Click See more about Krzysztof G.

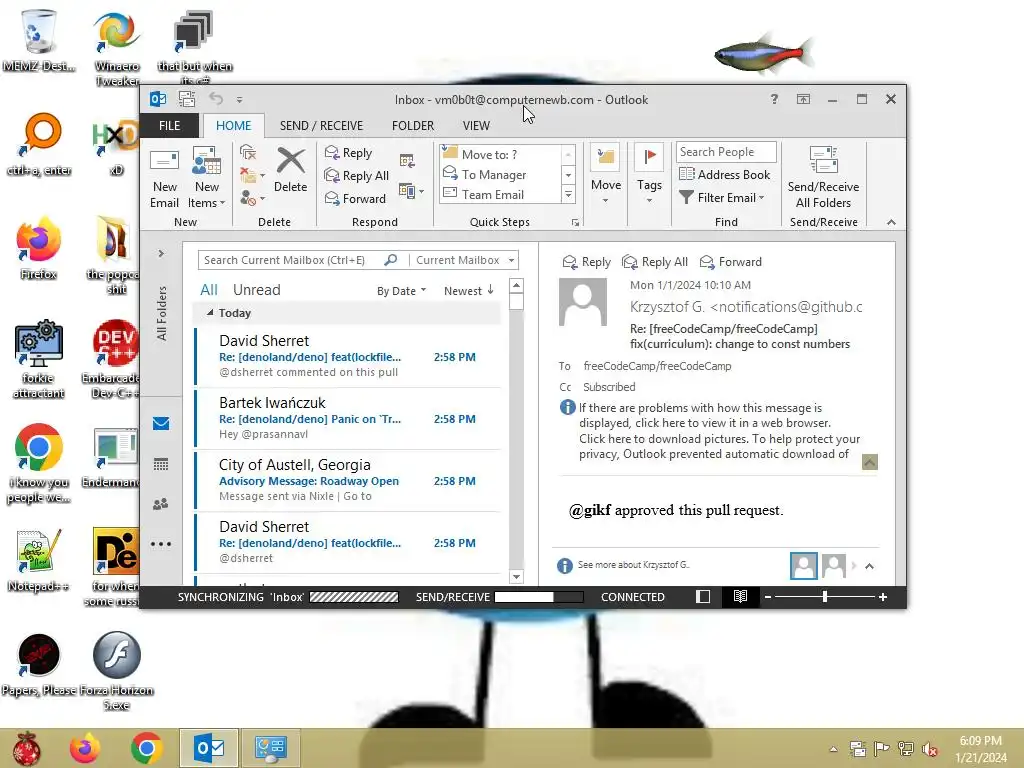coord(633,565)
